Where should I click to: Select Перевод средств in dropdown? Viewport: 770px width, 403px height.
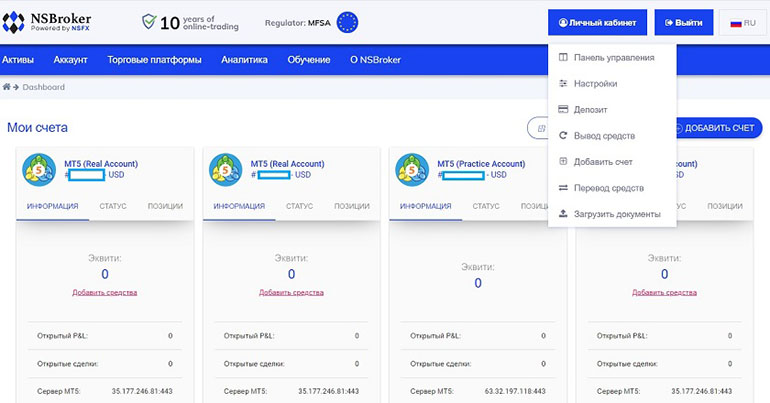pos(612,188)
